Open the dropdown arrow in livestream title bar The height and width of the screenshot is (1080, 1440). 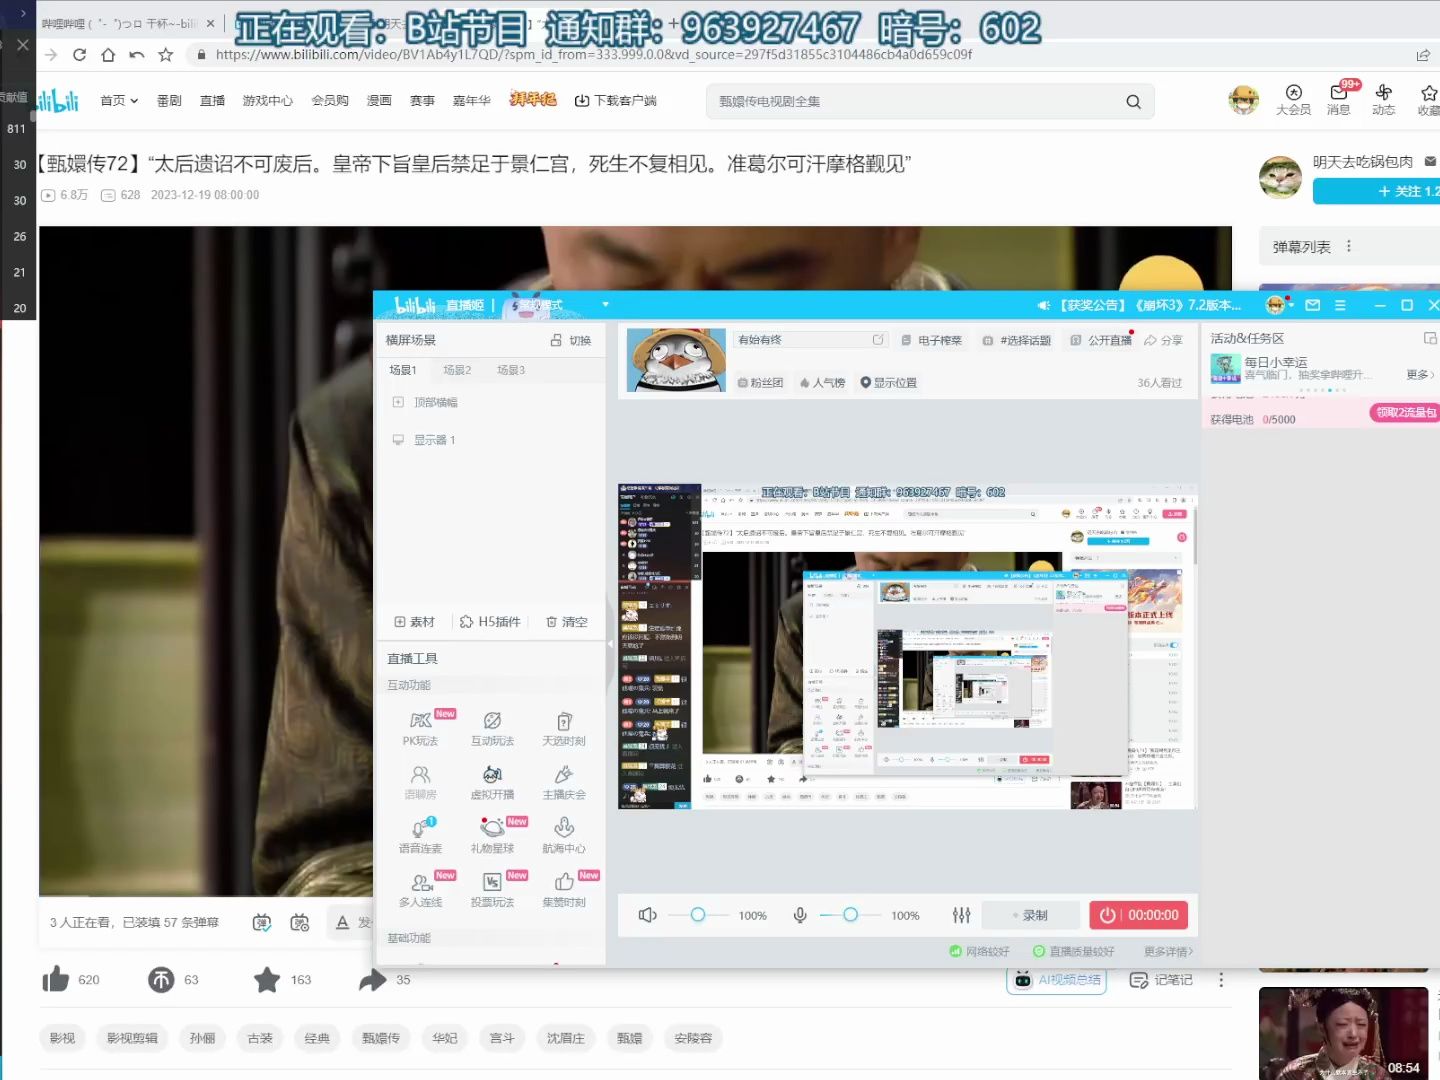pos(605,305)
